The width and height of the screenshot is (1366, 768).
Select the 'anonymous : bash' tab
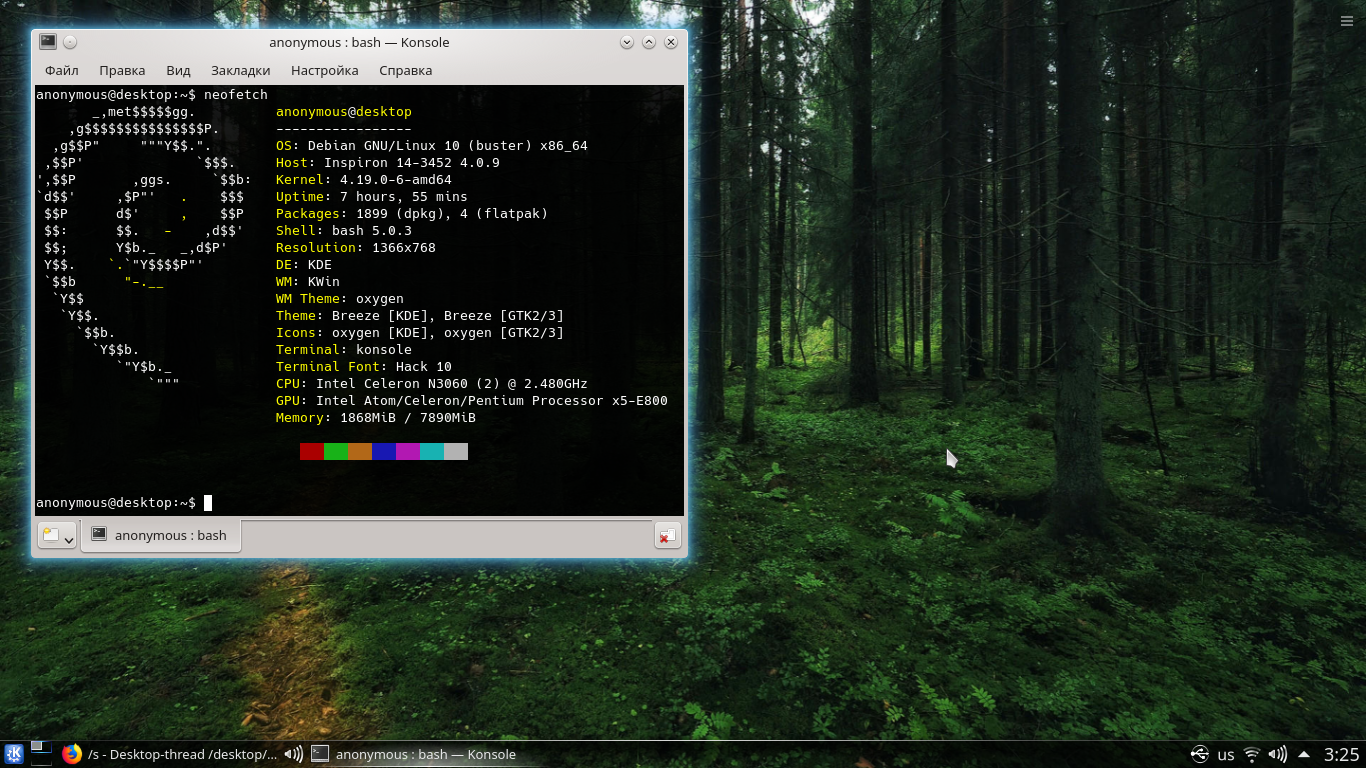pos(160,535)
